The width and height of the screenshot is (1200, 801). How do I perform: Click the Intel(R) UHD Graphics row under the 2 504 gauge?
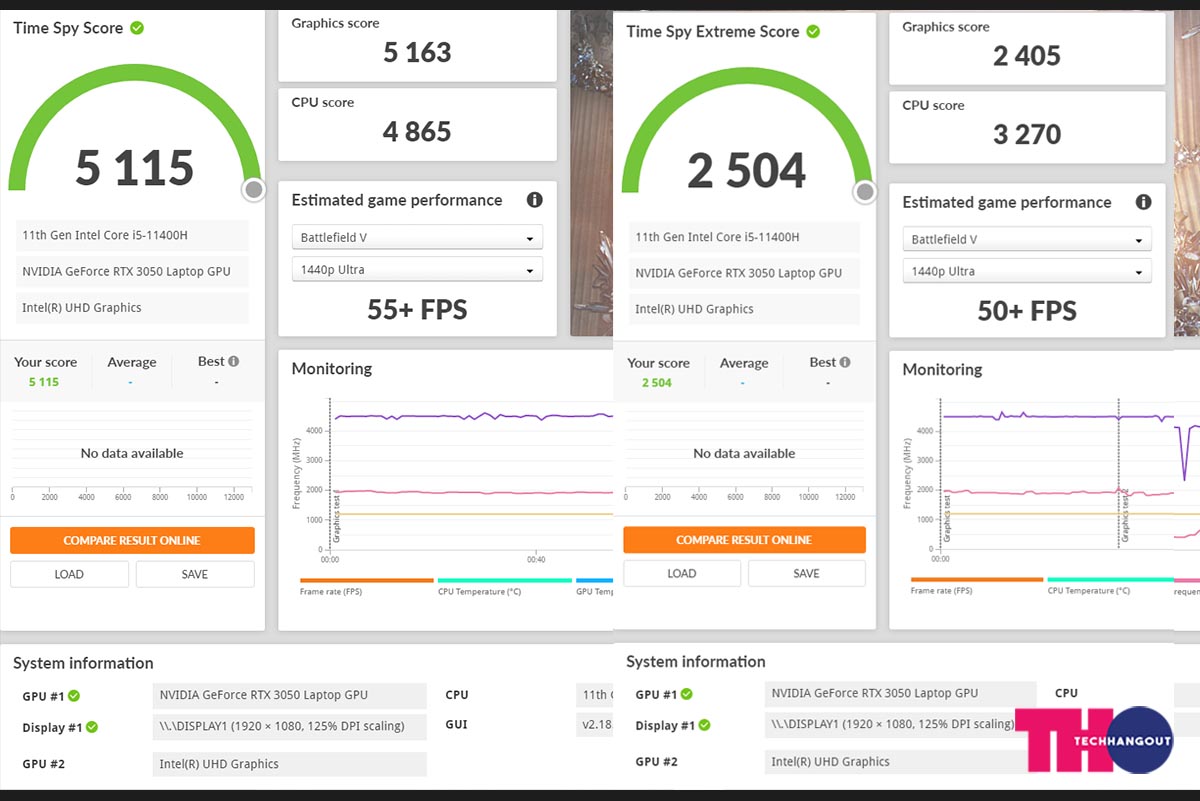(744, 309)
